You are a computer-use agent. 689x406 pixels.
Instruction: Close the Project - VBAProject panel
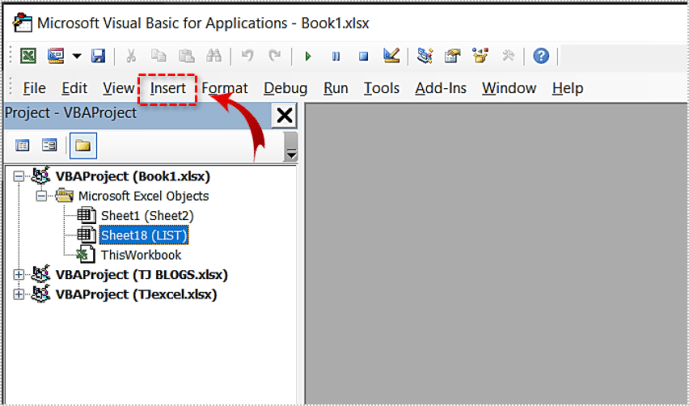coord(284,116)
